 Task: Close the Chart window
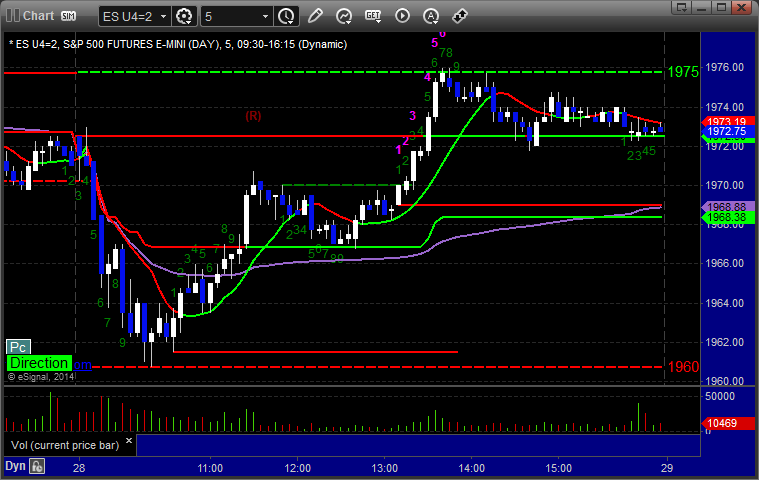[x=741, y=7]
